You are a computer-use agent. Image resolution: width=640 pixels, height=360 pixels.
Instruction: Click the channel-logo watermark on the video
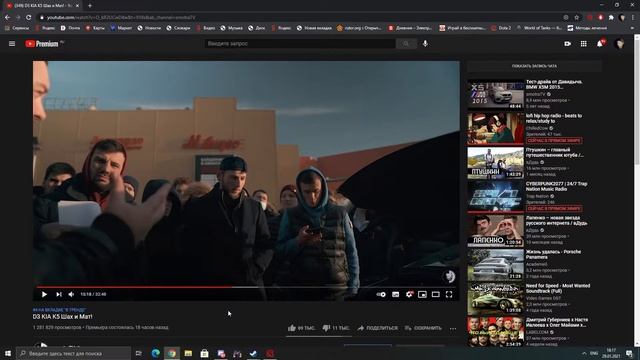click(x=449, y=276)
